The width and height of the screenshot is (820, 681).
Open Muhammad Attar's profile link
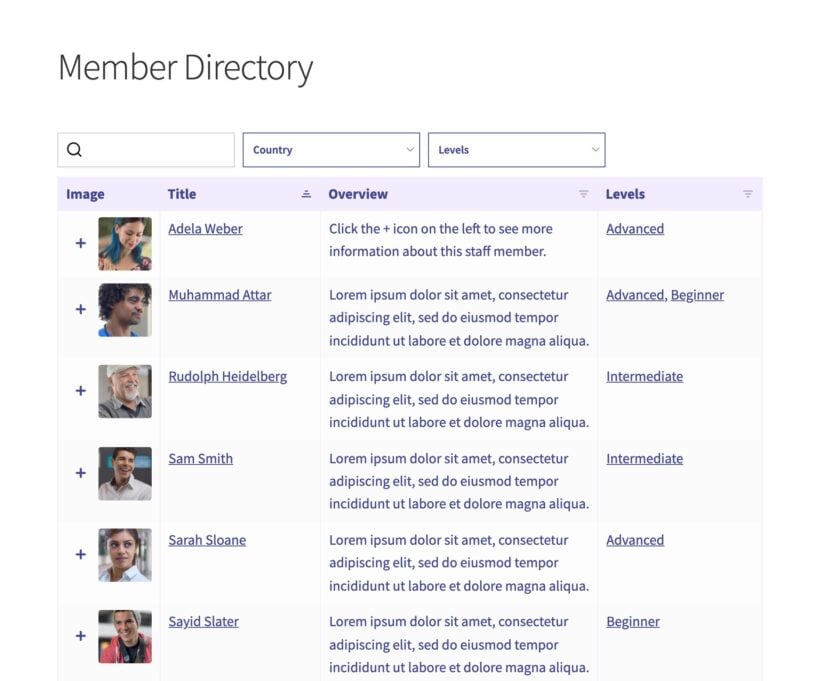click(220, 295)
